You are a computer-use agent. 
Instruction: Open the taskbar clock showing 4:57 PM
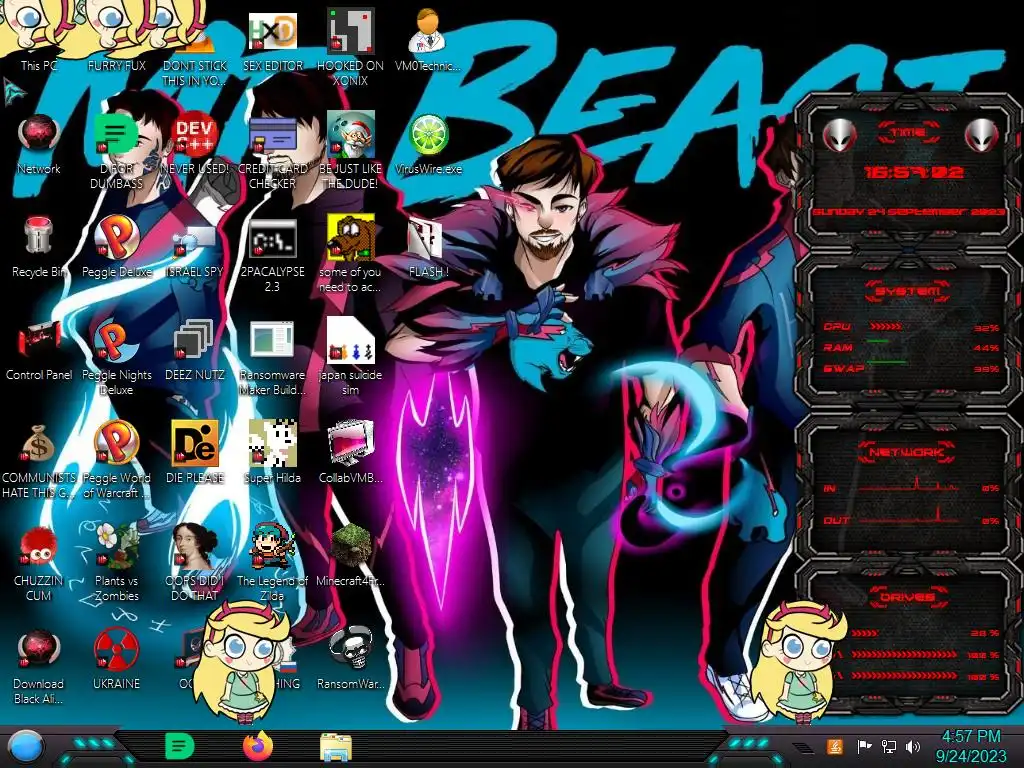point(971,746)
